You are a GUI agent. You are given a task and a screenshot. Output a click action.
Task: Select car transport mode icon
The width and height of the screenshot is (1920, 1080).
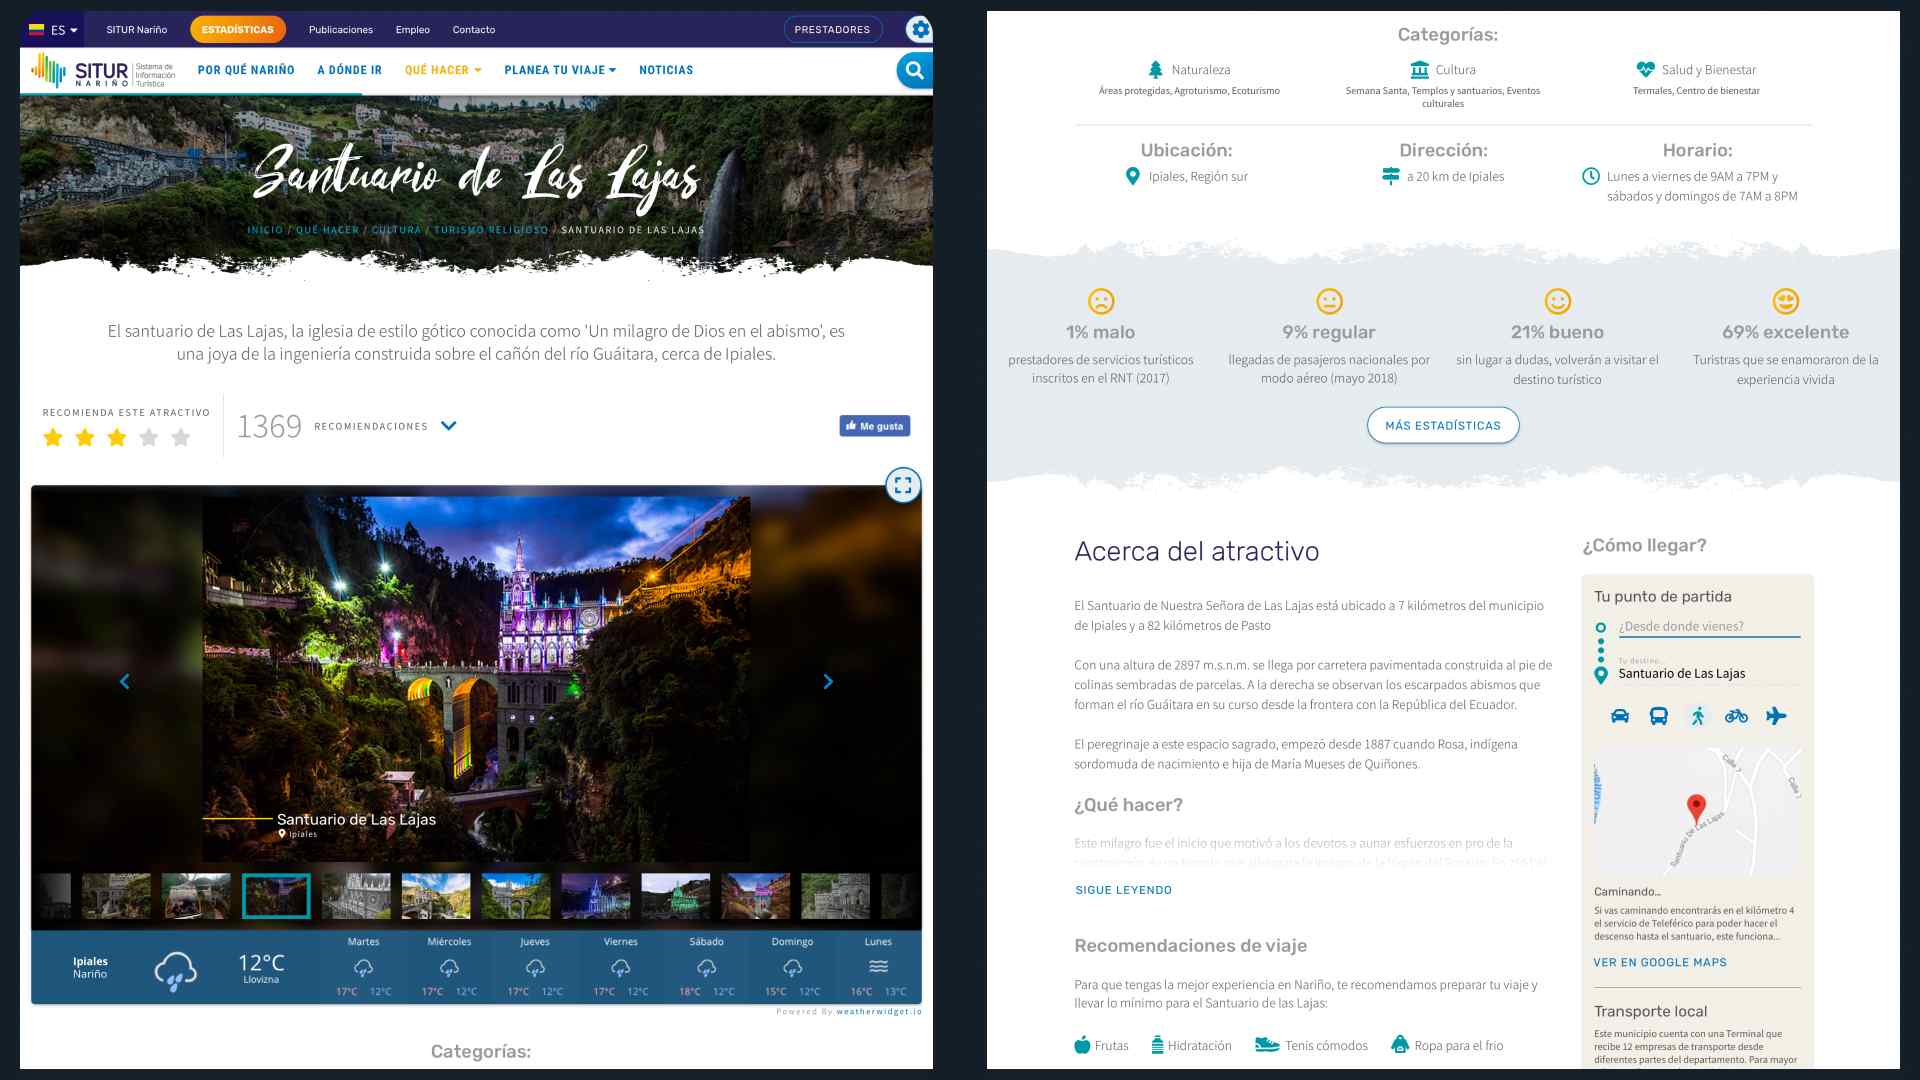pyautogui.click(x=1620, y=716)
